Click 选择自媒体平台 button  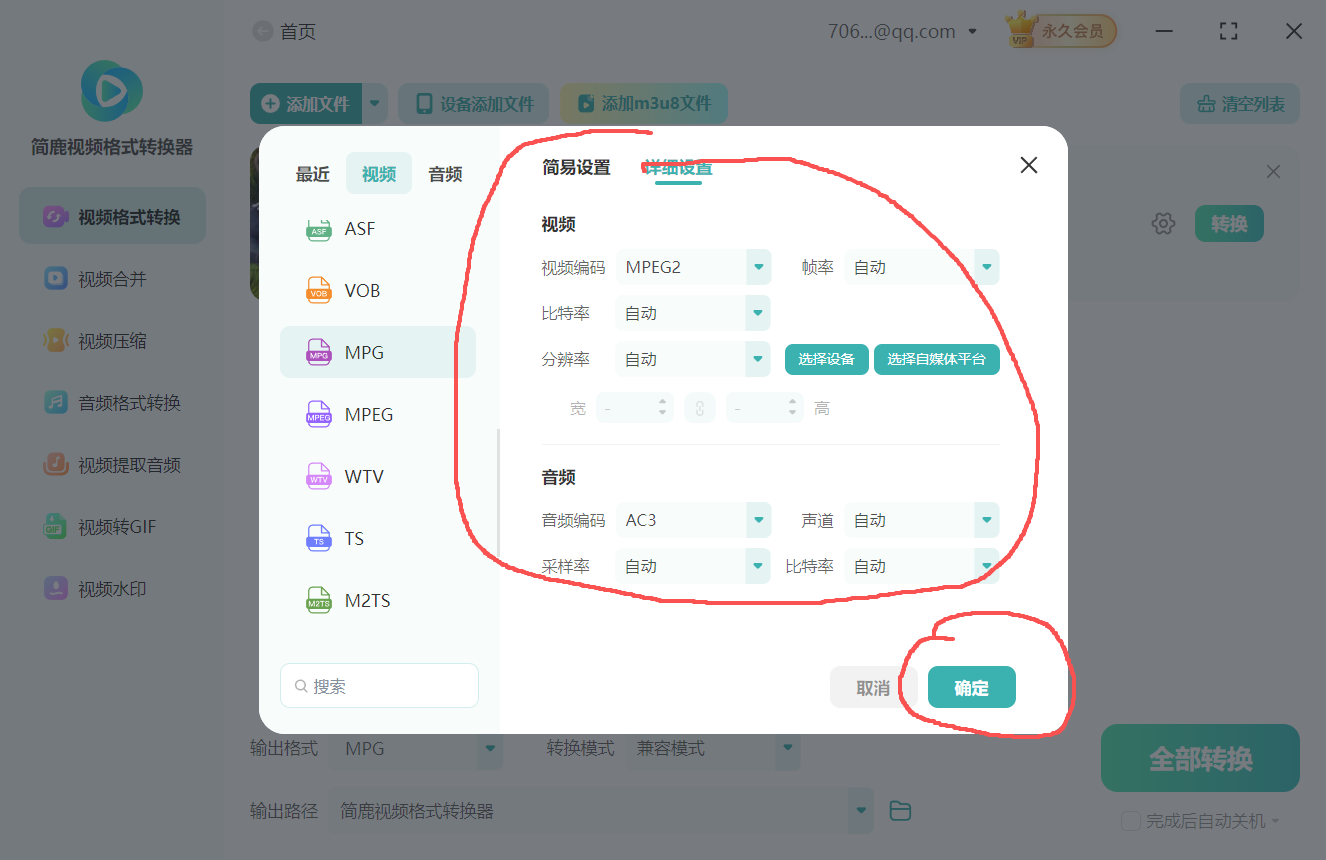click(x=936, y=359)
